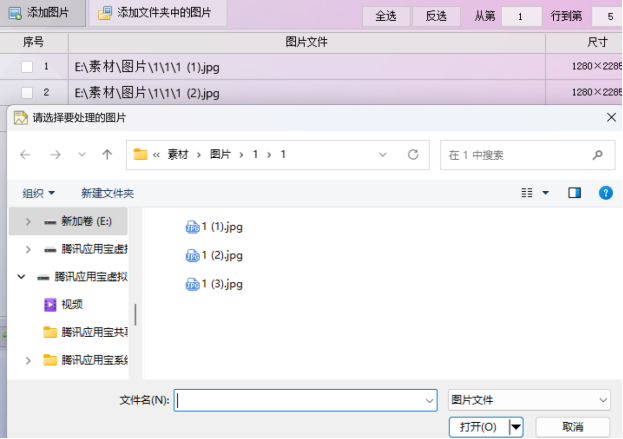Focus the 从第 row number field
Viewport: 623px width, 439px height.
coord(521,16)
